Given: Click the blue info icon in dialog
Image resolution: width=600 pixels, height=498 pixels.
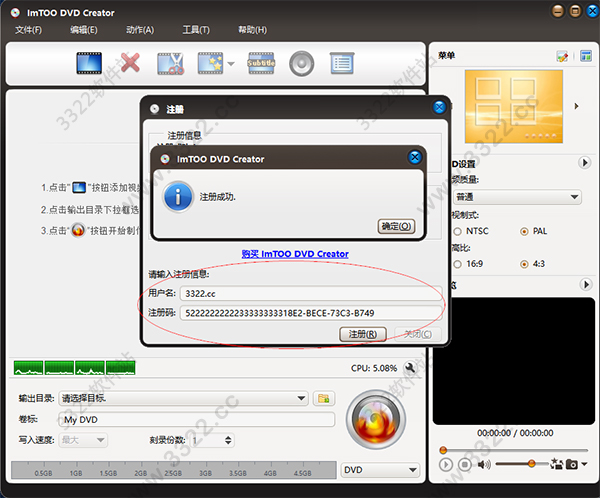Looking at the screenshot, I should 178,197.
